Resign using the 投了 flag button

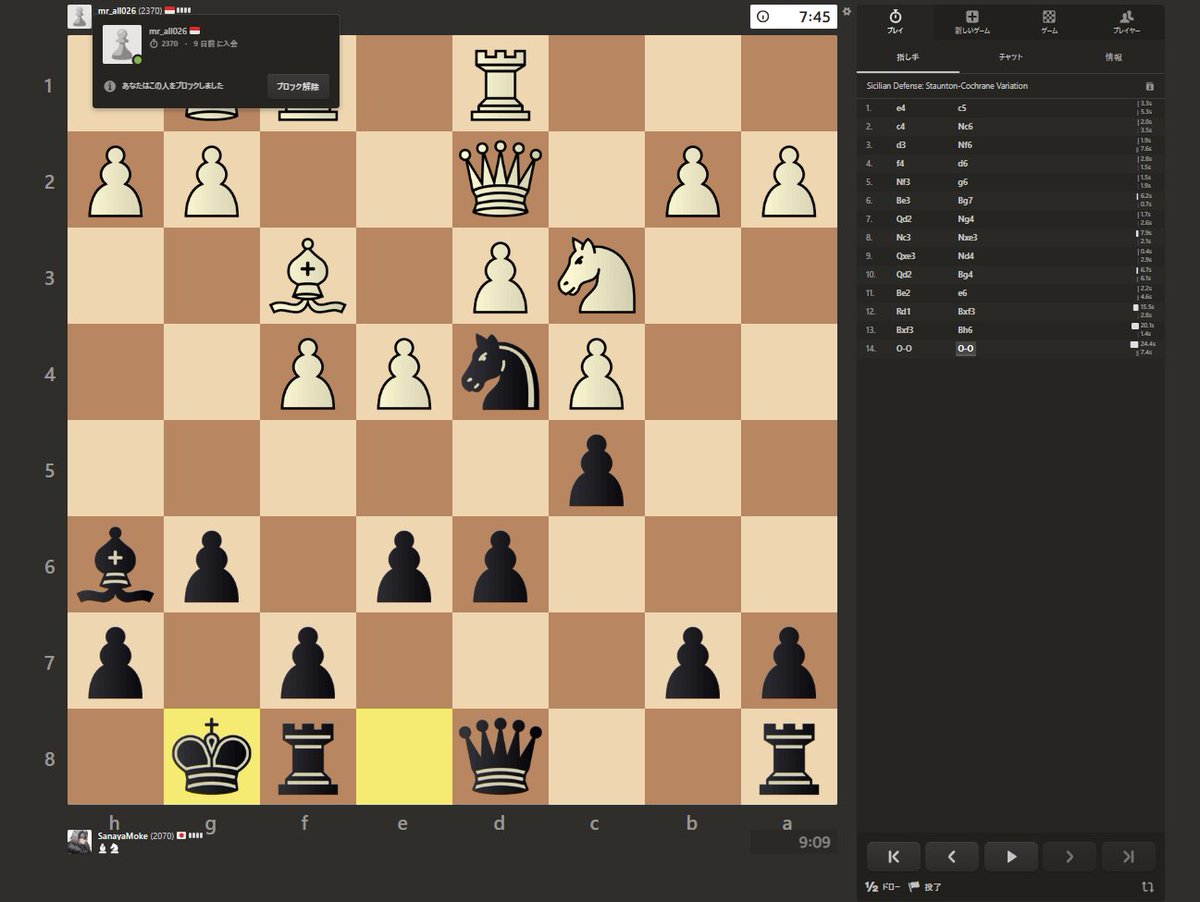click(x=925, y=887)
